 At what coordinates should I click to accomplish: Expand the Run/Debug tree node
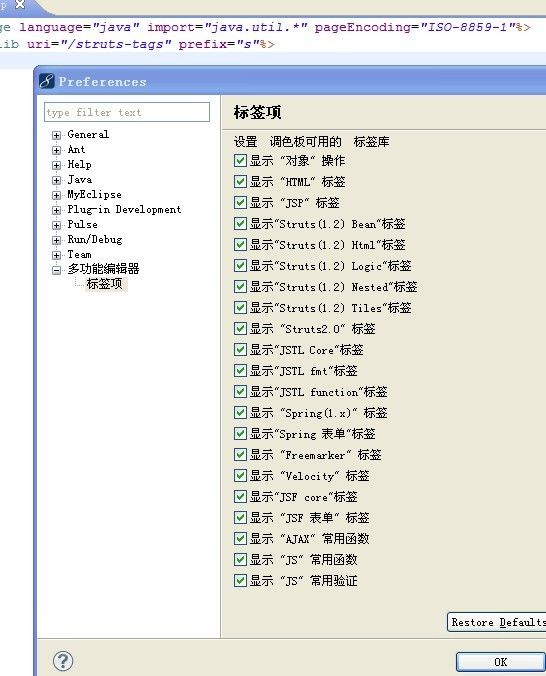56,240
